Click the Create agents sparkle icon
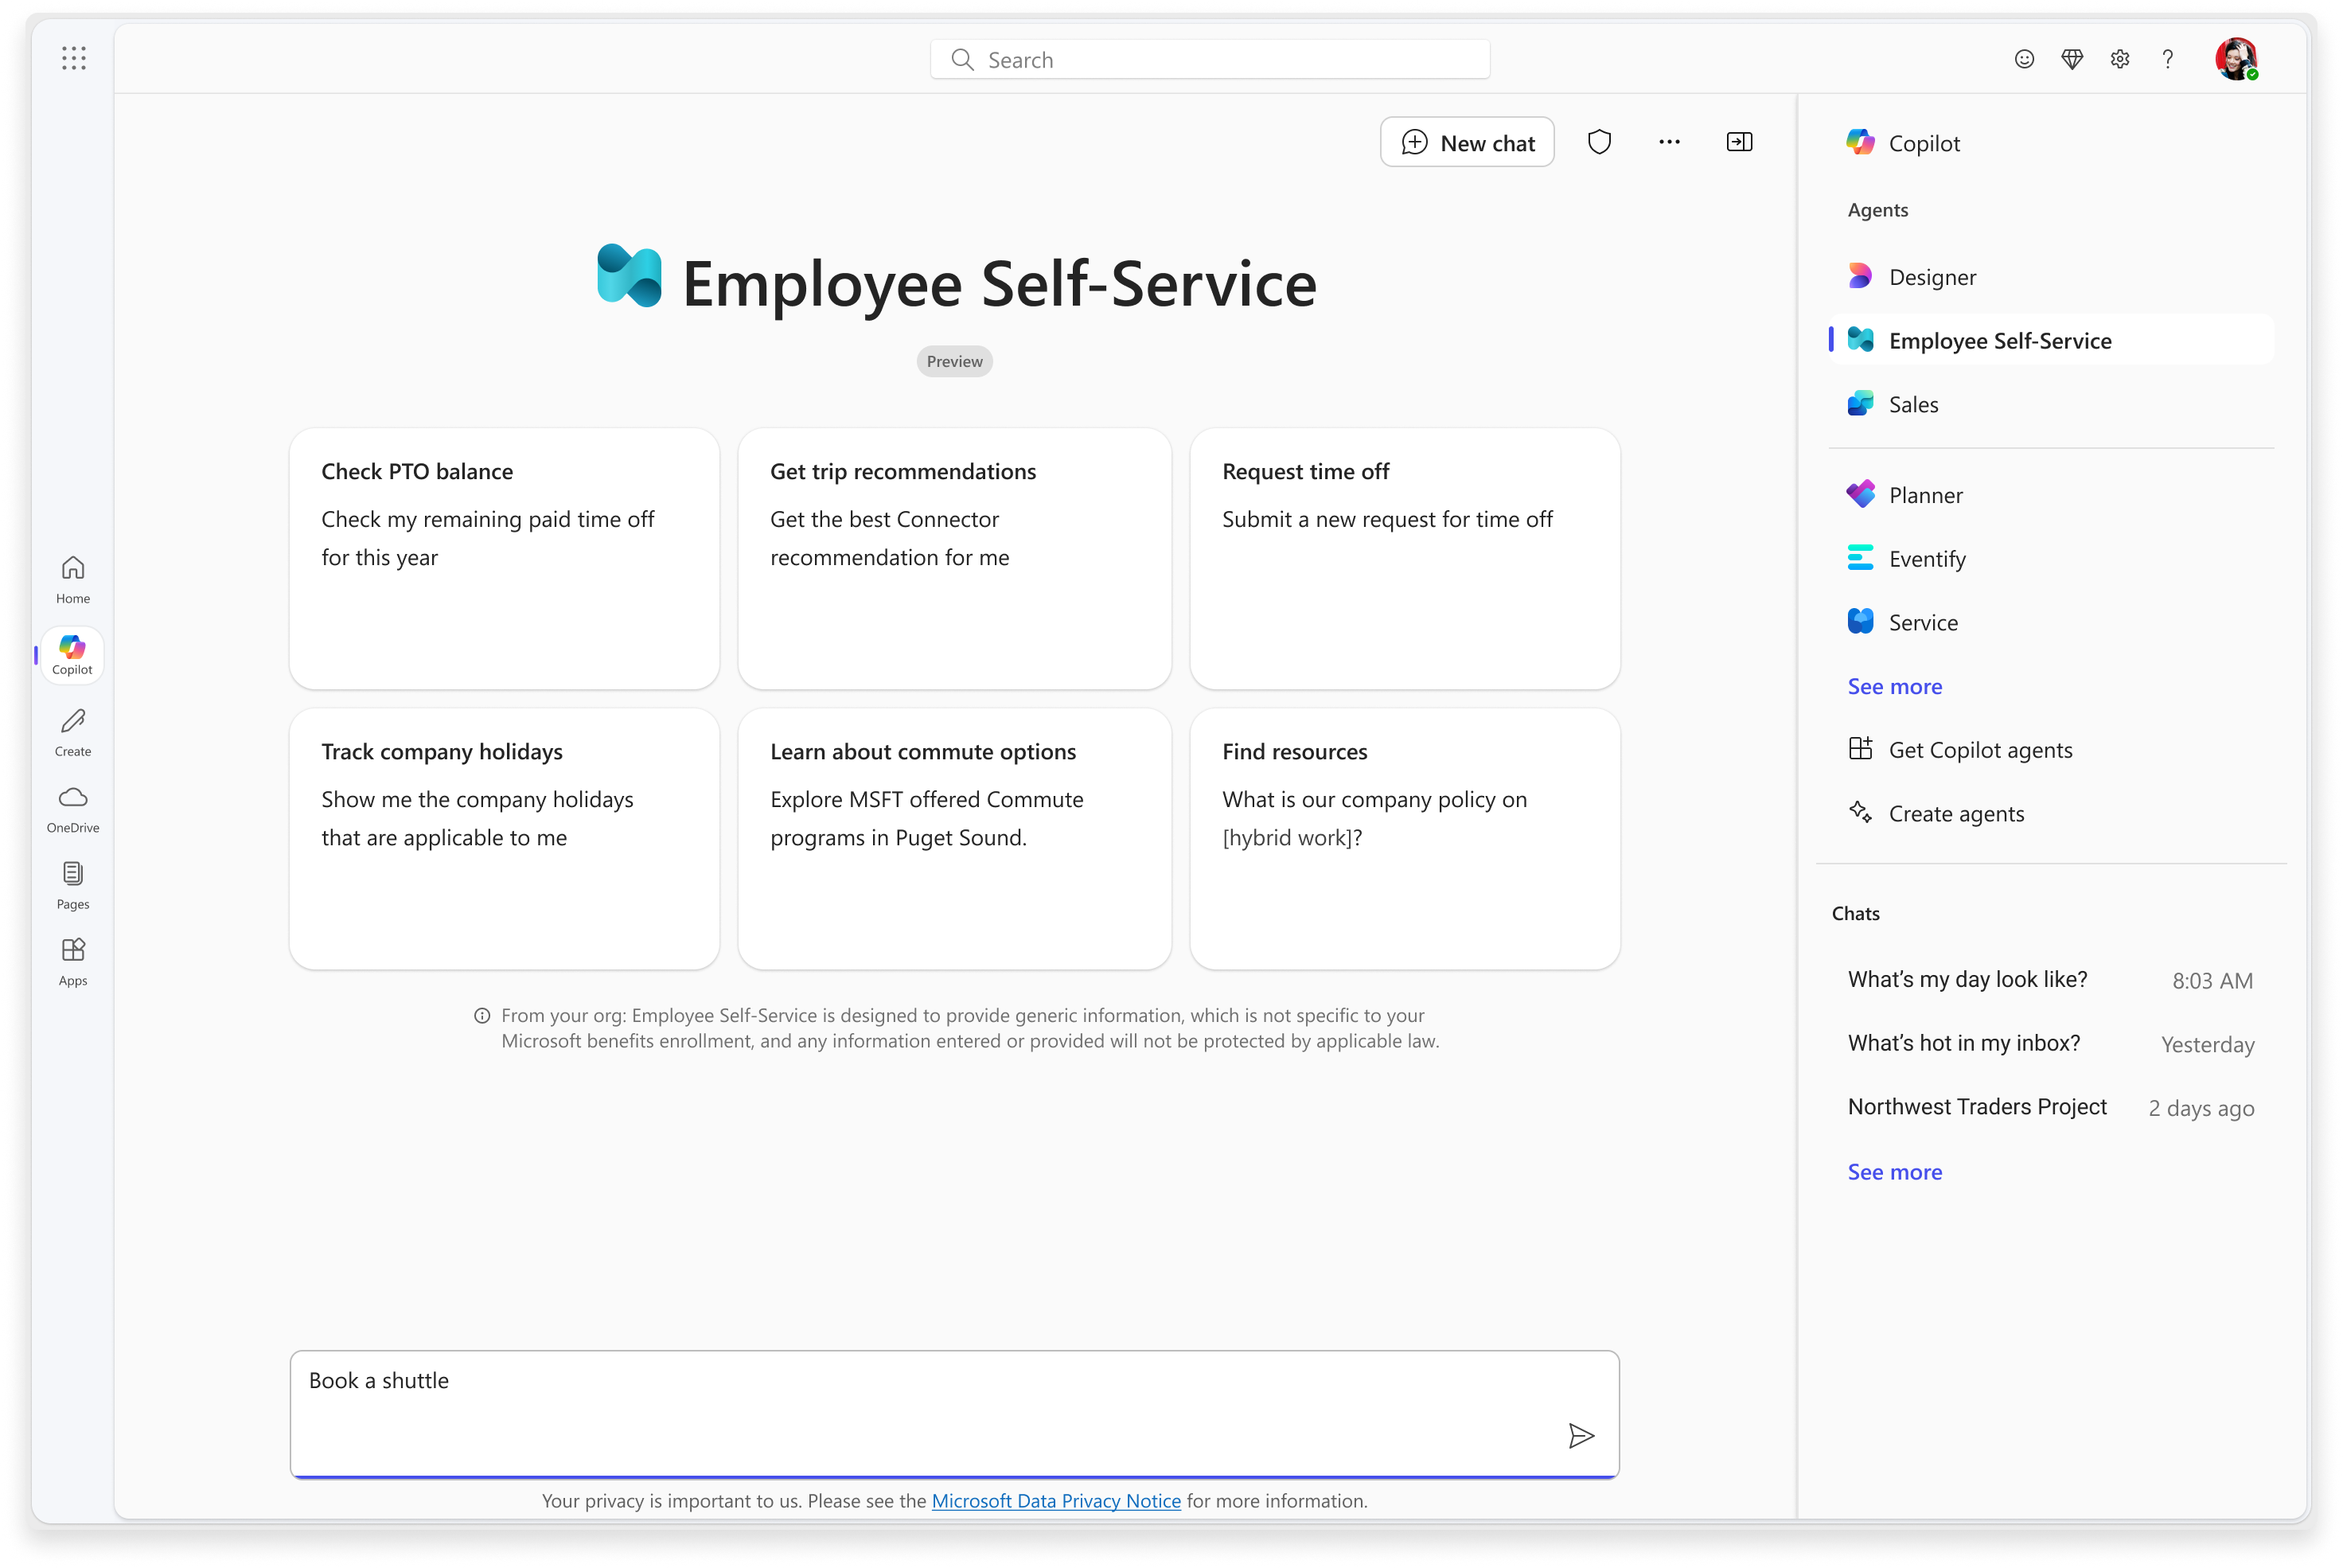 point(1860,812)
